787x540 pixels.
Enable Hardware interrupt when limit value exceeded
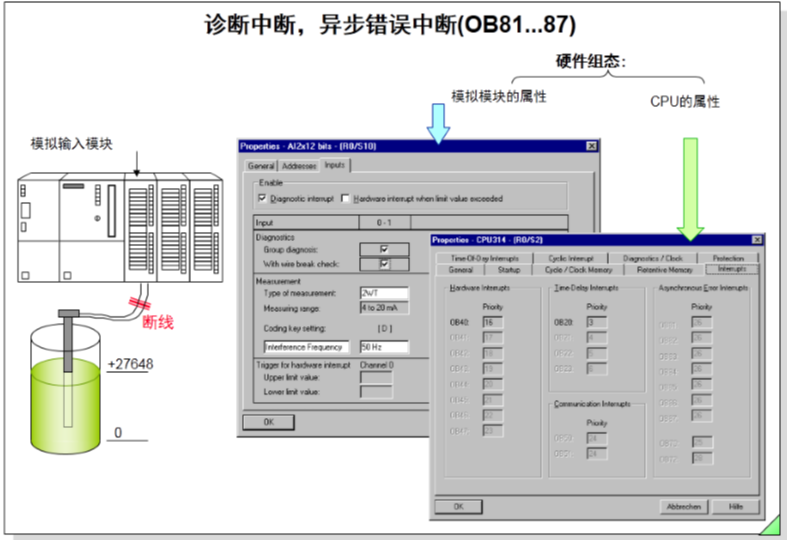[345, 199]
